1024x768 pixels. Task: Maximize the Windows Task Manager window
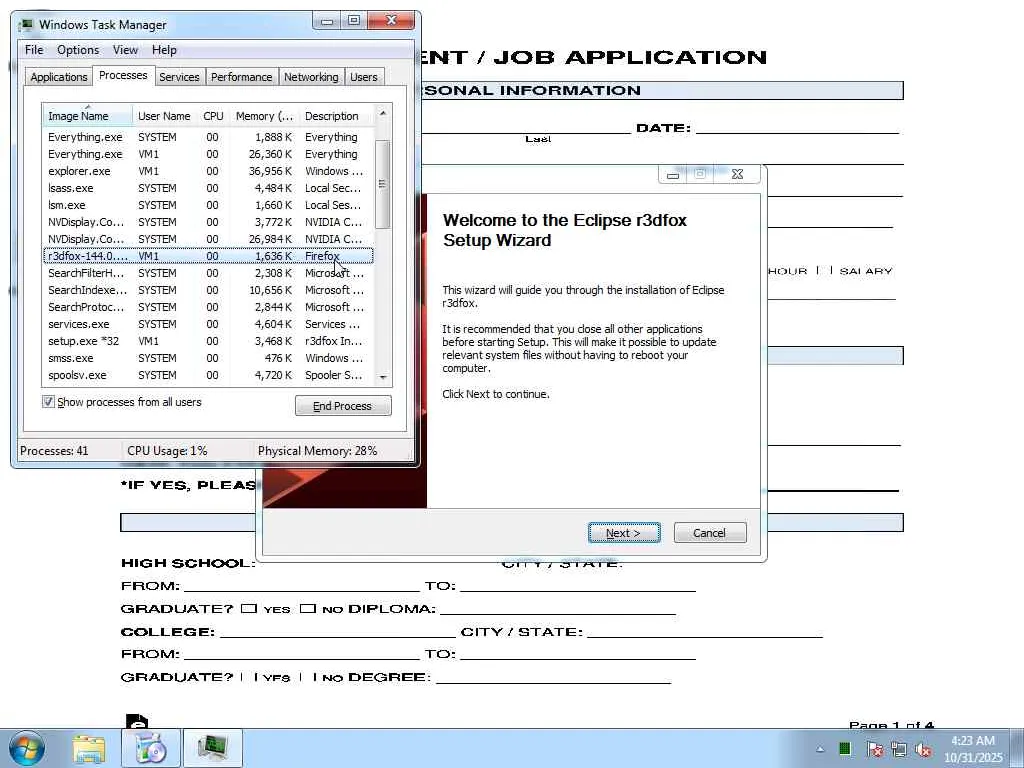(353, 22)
